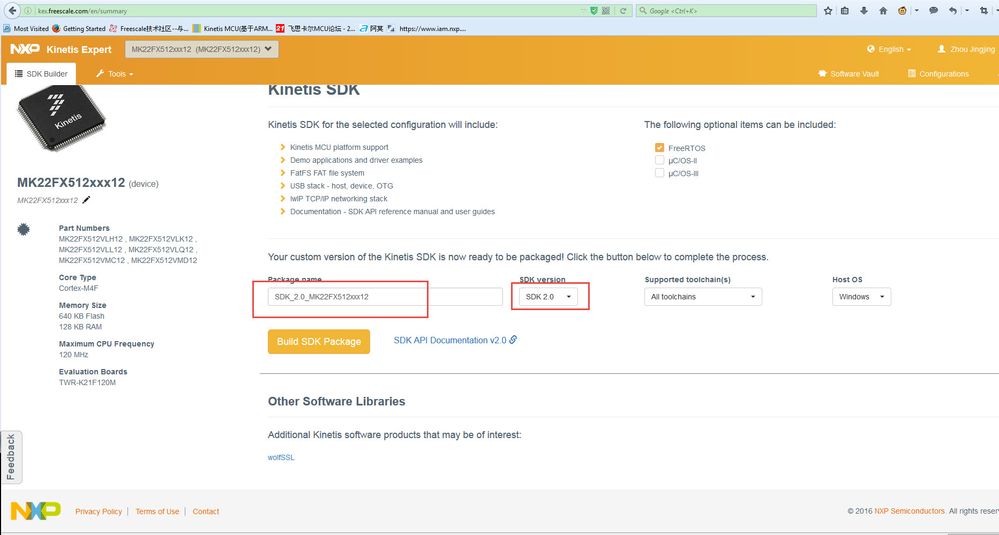The width and height of the screenshot is (999, 535).
Task: Click the QR code icon in address bar
Action: click(606, 11)
